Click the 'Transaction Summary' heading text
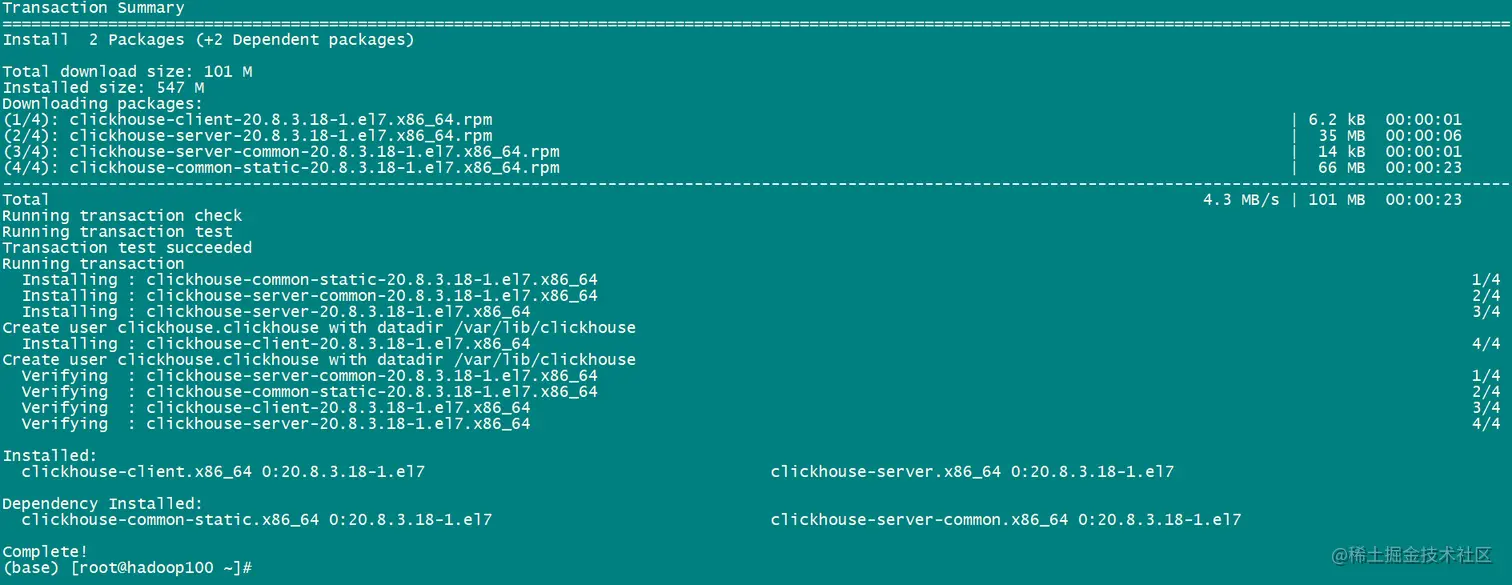Viewport: 1512px width, 585px height. 93,8
